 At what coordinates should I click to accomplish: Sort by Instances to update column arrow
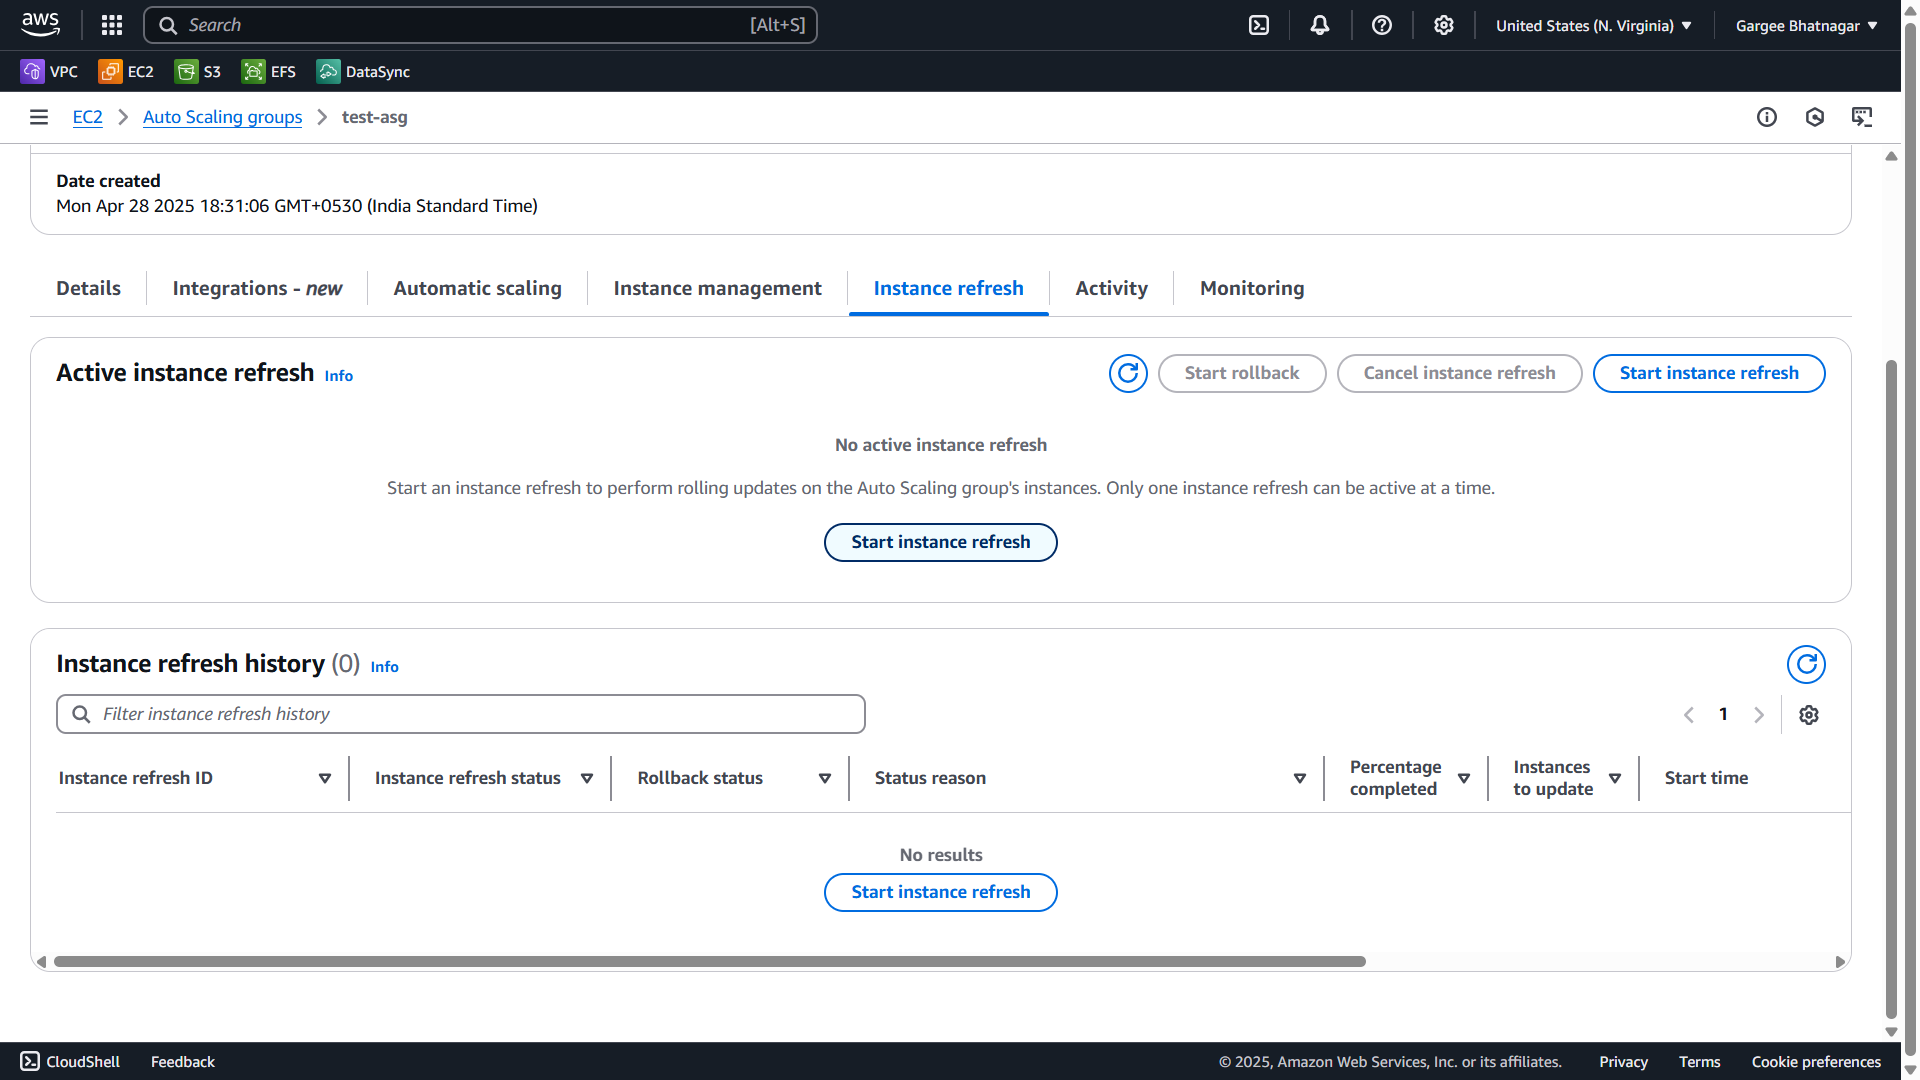(1615, 778)
